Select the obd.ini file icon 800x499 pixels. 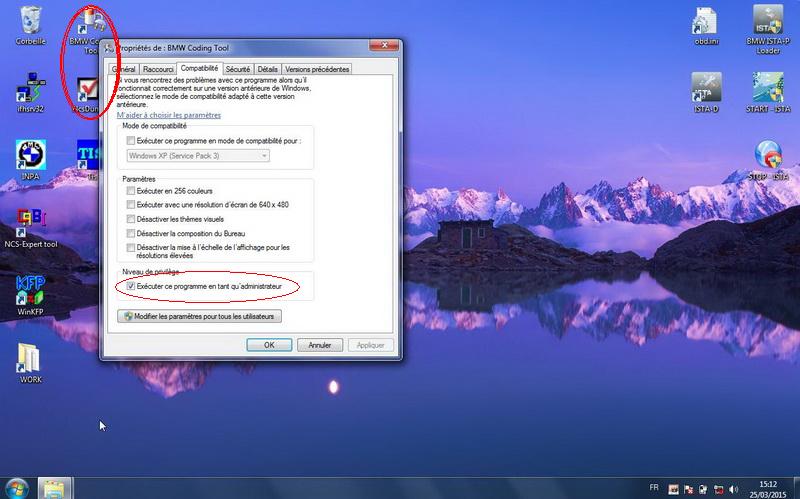[706, 26]
